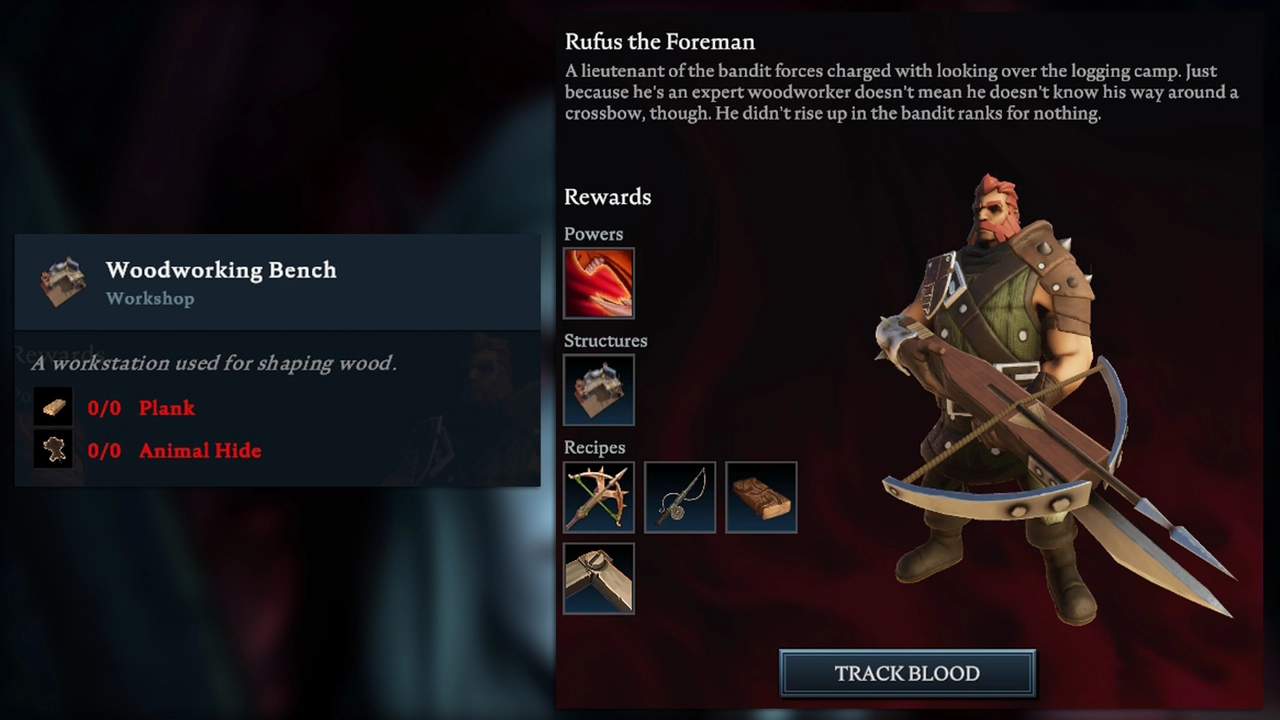This screenshot has width=1280, height=720.
Task: Click the Structures category label
Action: [605, 341]
